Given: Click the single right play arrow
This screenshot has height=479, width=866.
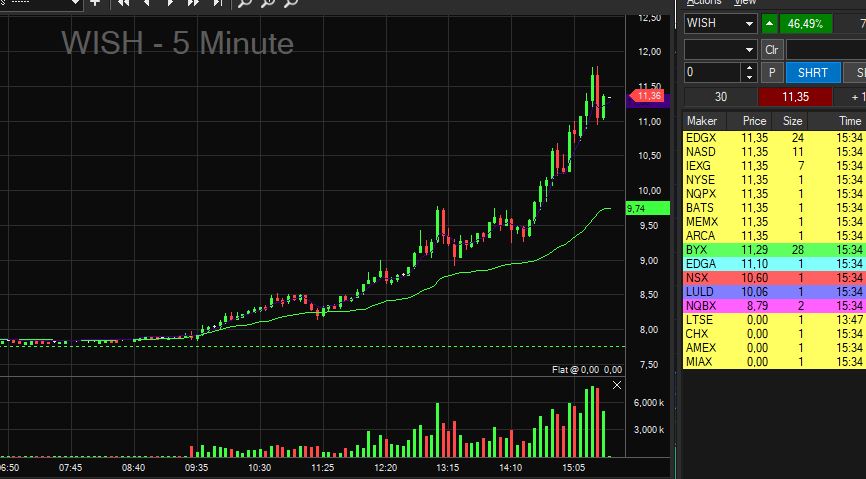Looking at the screenshot, I should click(170, 3).
